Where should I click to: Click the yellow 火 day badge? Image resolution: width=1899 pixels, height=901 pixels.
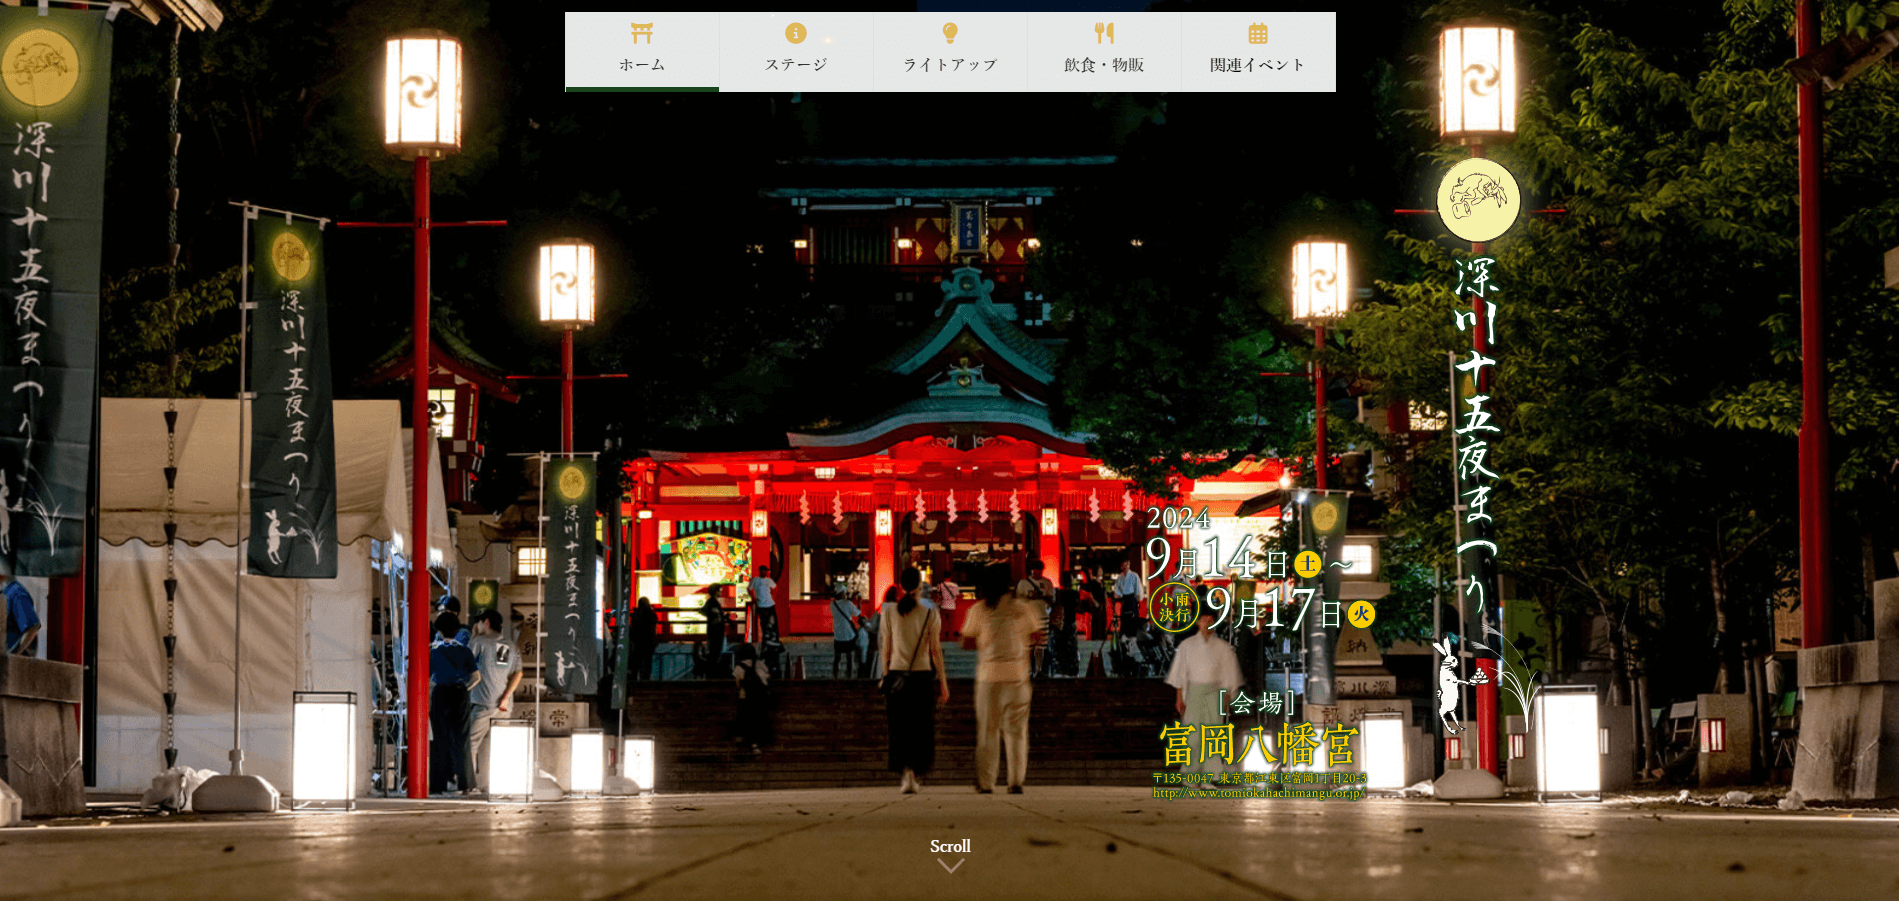point(1361,614)
